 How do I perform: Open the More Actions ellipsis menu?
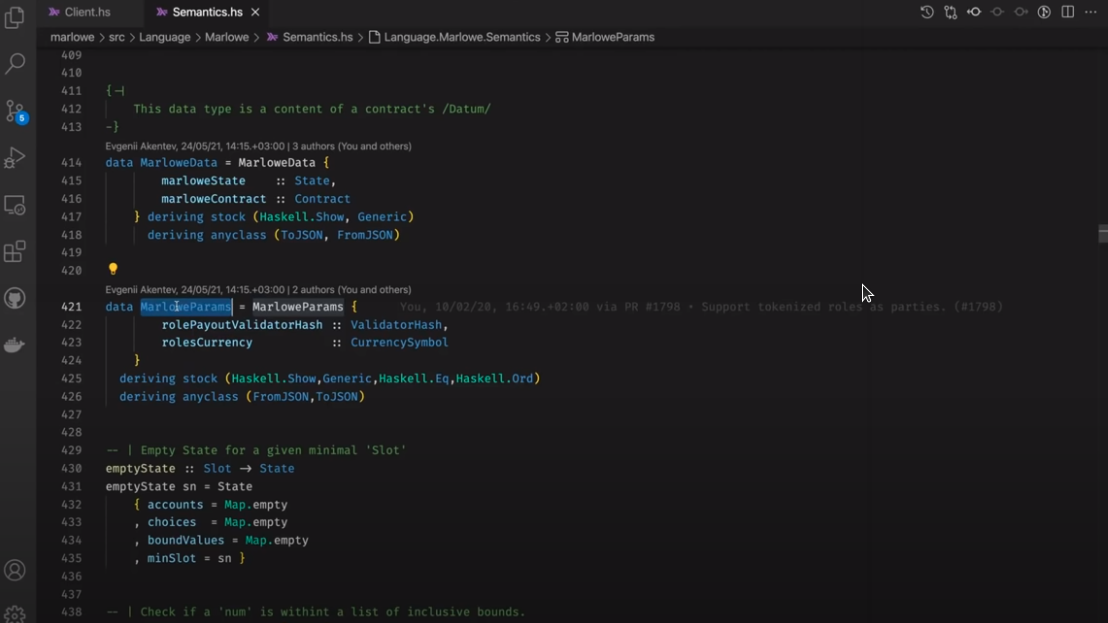coord(1091,12)
